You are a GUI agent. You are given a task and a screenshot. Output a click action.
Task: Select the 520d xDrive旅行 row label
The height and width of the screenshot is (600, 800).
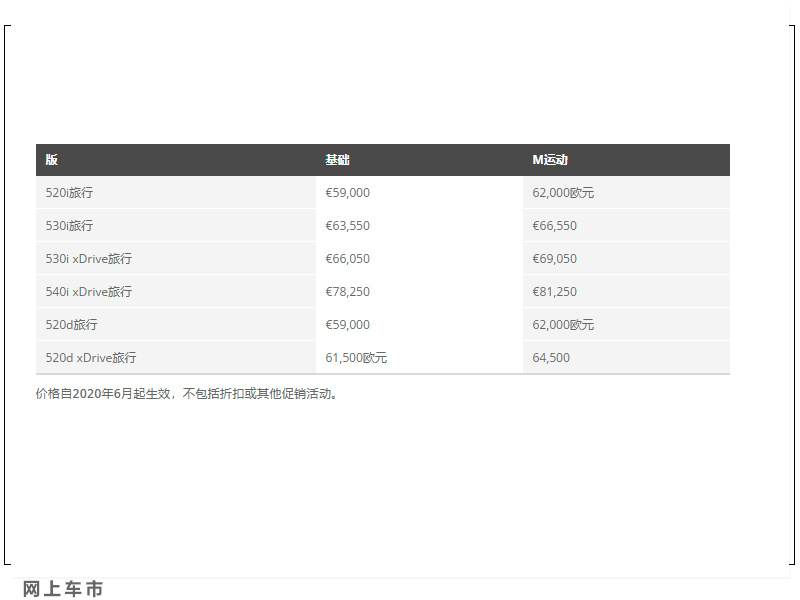coord(91,358)
